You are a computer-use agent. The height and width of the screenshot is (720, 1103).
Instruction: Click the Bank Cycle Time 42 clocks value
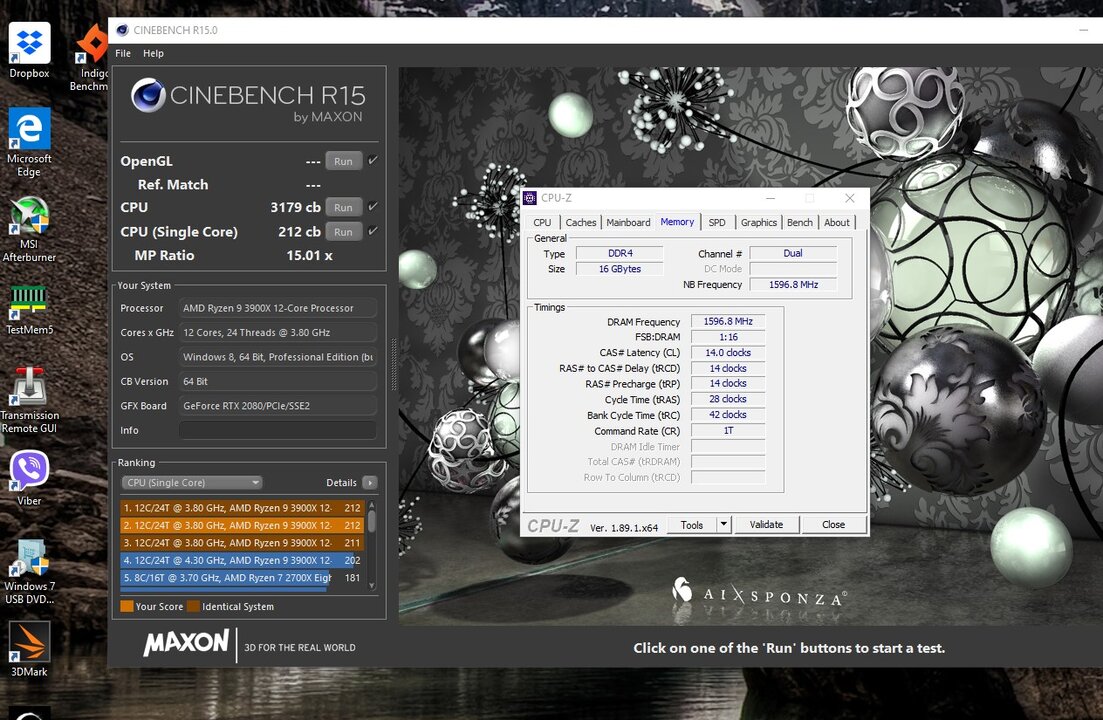tap(728, 415)
